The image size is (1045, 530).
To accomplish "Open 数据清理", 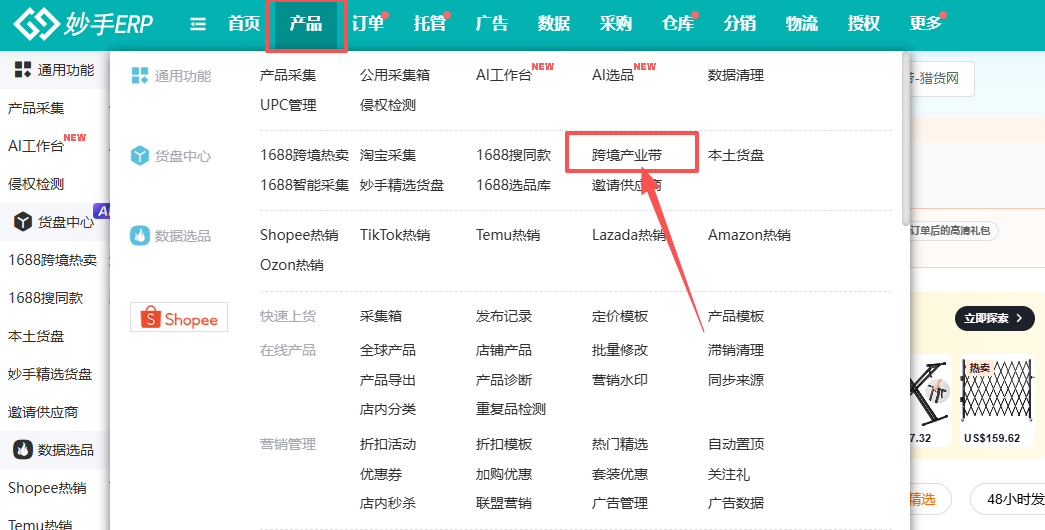I will 736,75.
